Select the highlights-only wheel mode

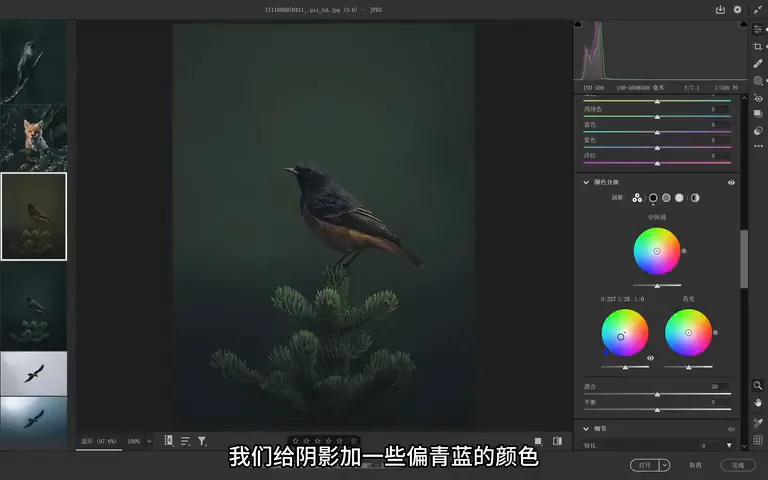tap(679, 197)
